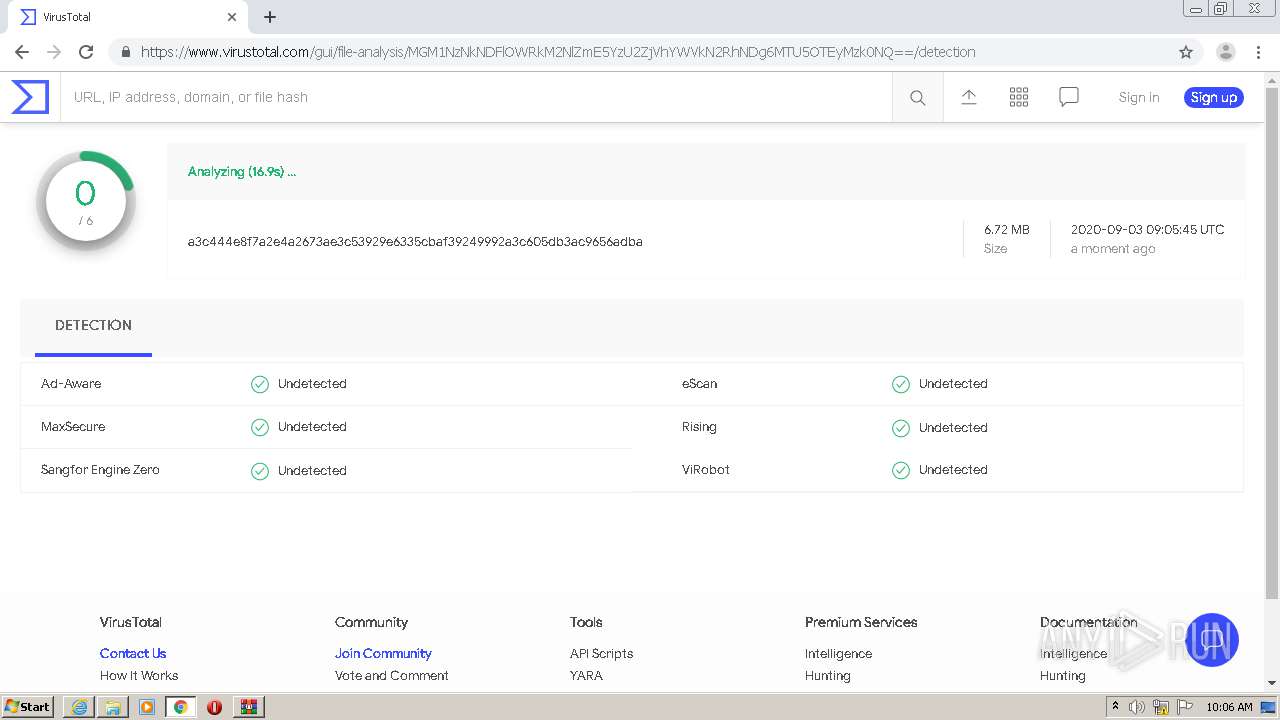Open Premium Services Hunting link
This screenshot has height=720, width=1280.
coord(827,676)
